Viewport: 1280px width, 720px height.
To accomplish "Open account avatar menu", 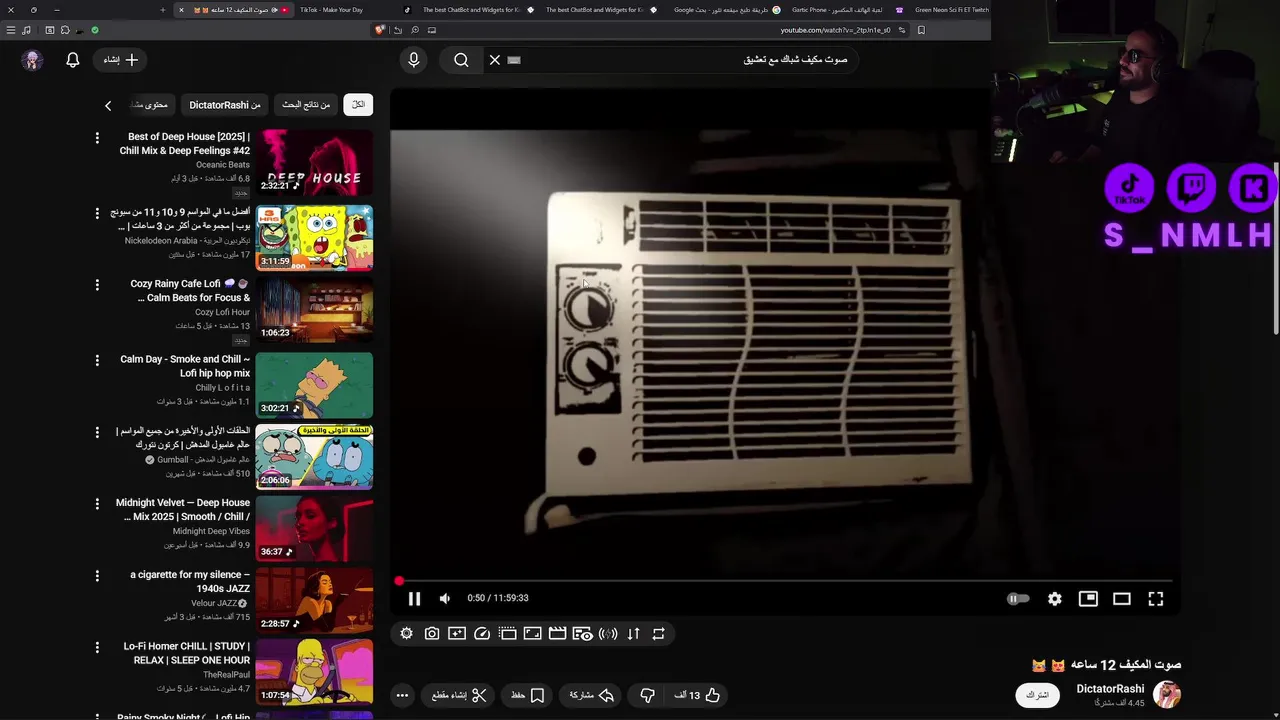I will point(33,60).
